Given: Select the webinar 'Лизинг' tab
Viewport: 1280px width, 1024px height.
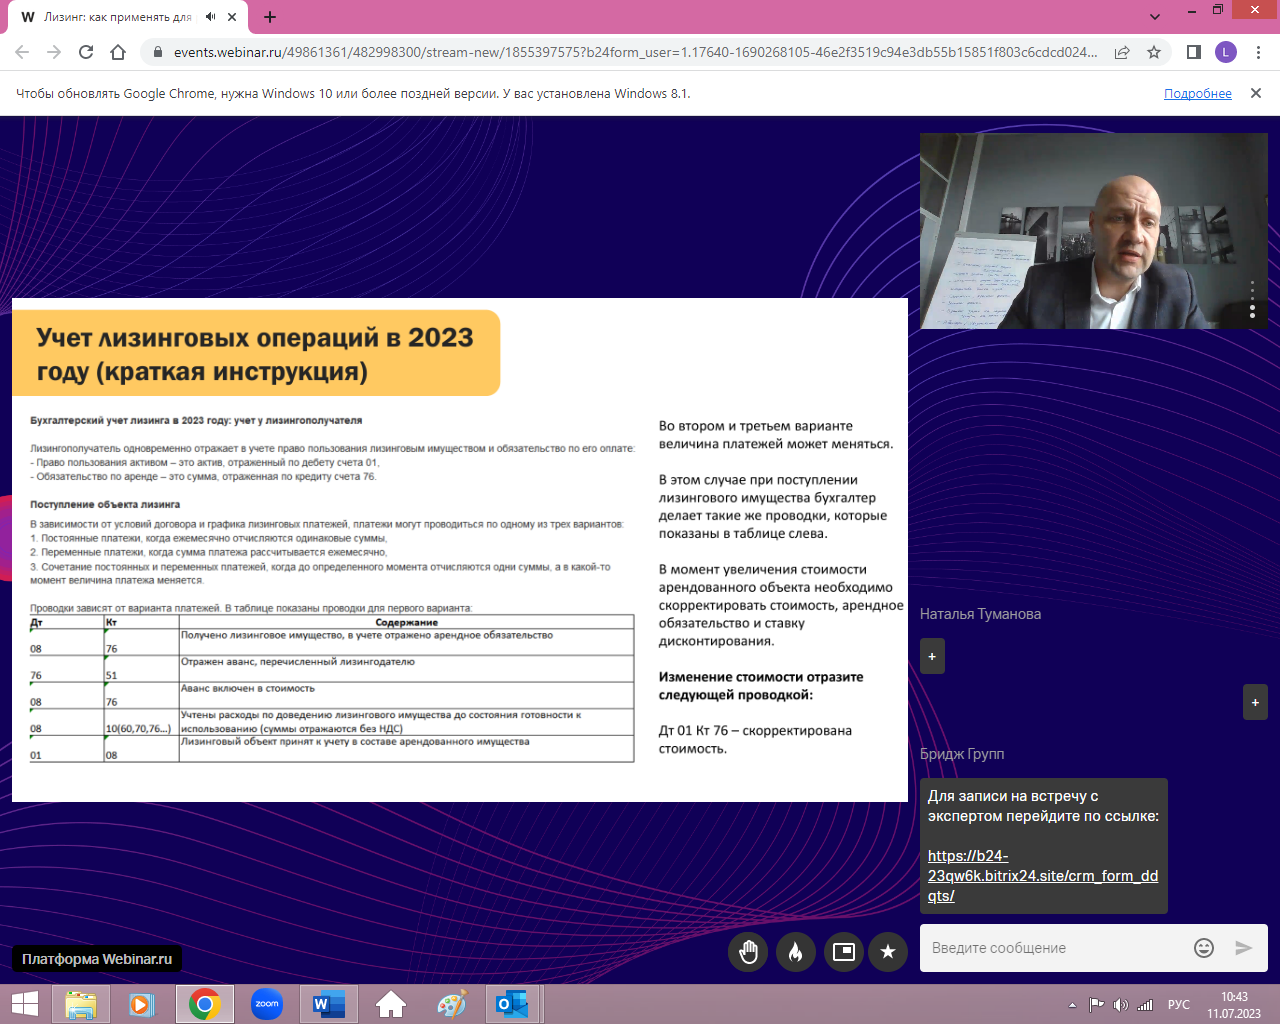Looking at the screenshot, I should (115, 17).
